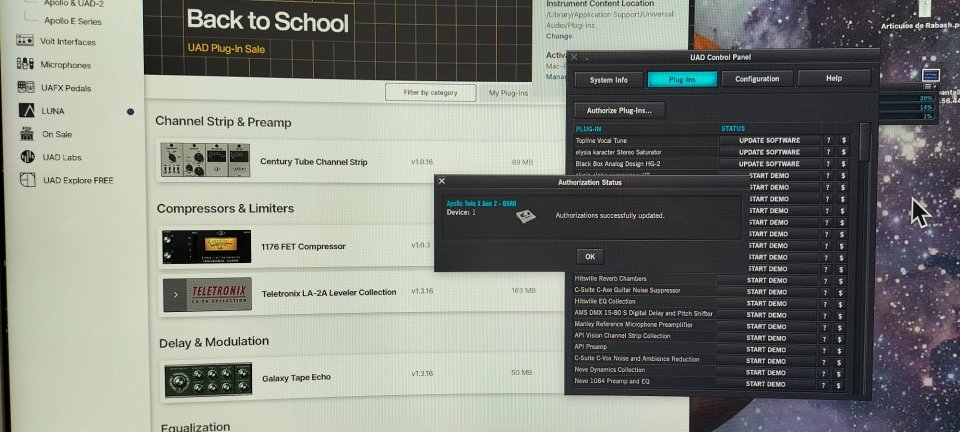Click OK in the Authorization Status dialog
Viewport: 960px width, 432px height.
[x=590, y=256]
